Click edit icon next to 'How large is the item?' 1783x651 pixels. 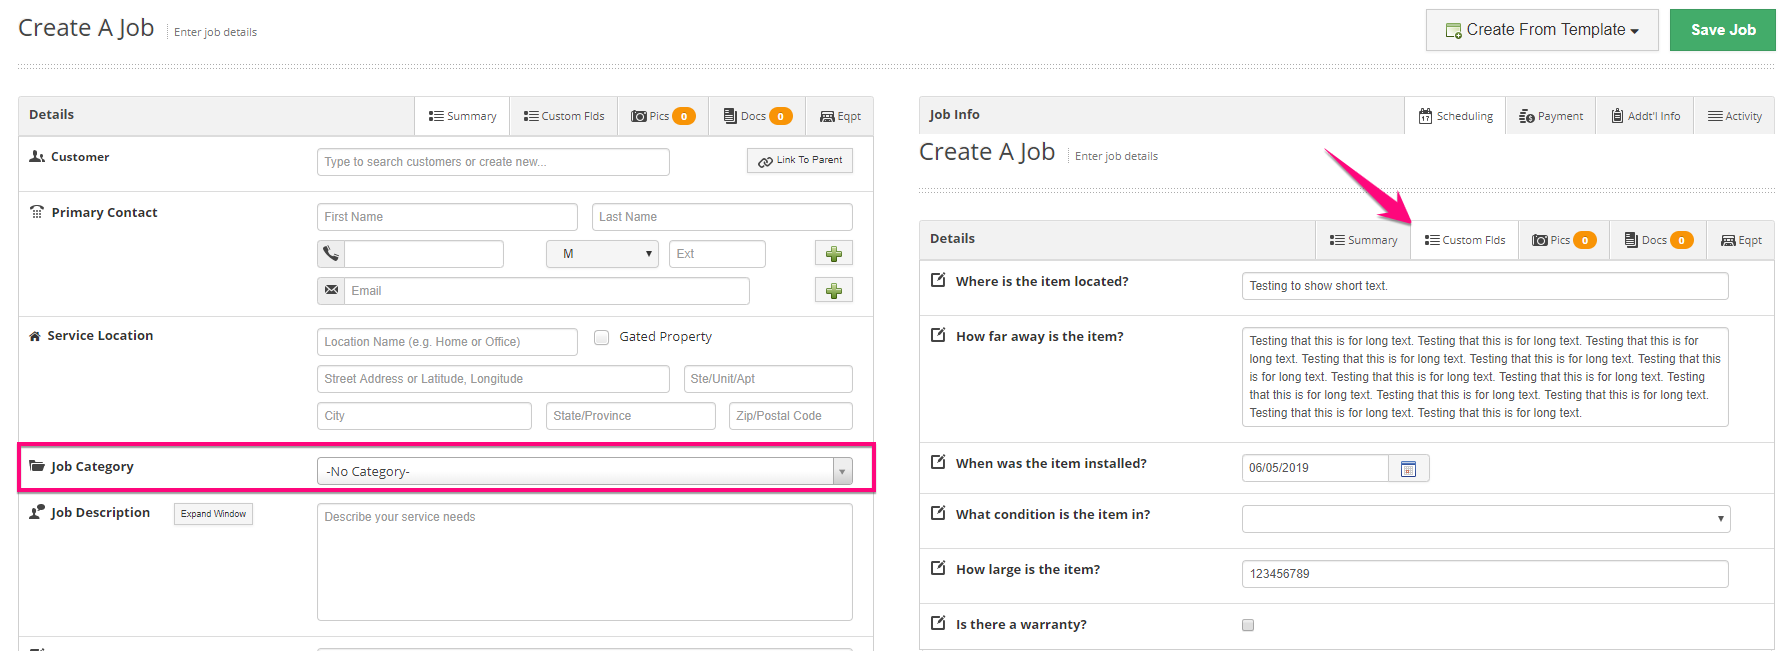click(x=938, y=568)
